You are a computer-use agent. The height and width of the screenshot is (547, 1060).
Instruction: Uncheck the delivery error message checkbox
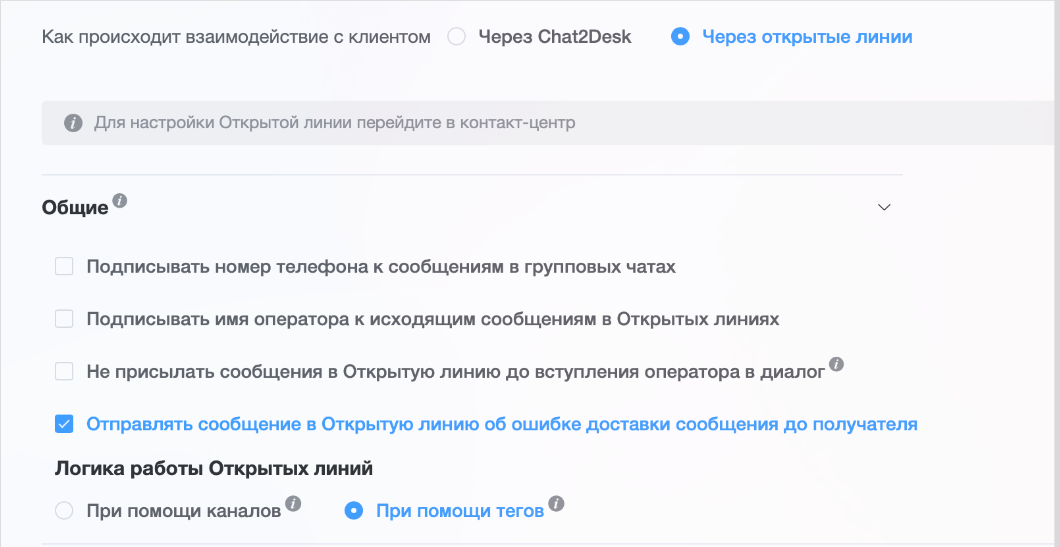tap(64, 424)
